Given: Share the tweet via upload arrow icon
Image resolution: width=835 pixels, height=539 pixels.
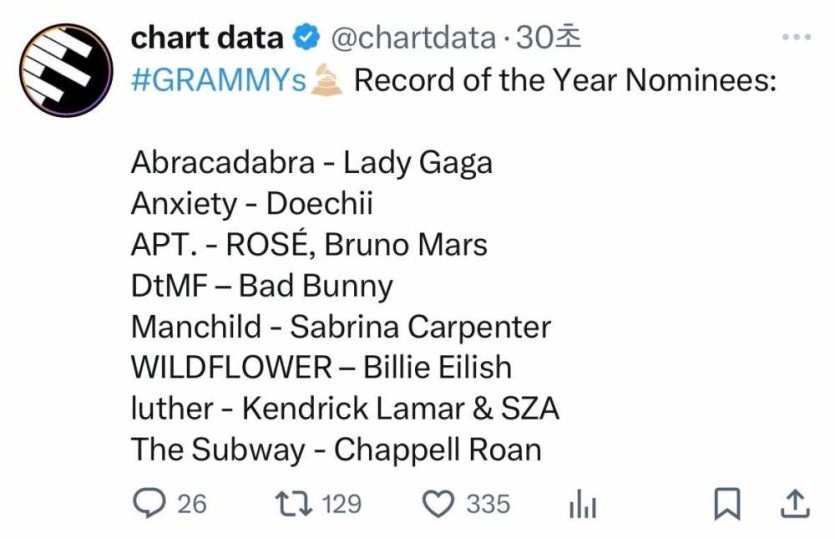Looking at the screenshot, I should [x=793, y=503].
